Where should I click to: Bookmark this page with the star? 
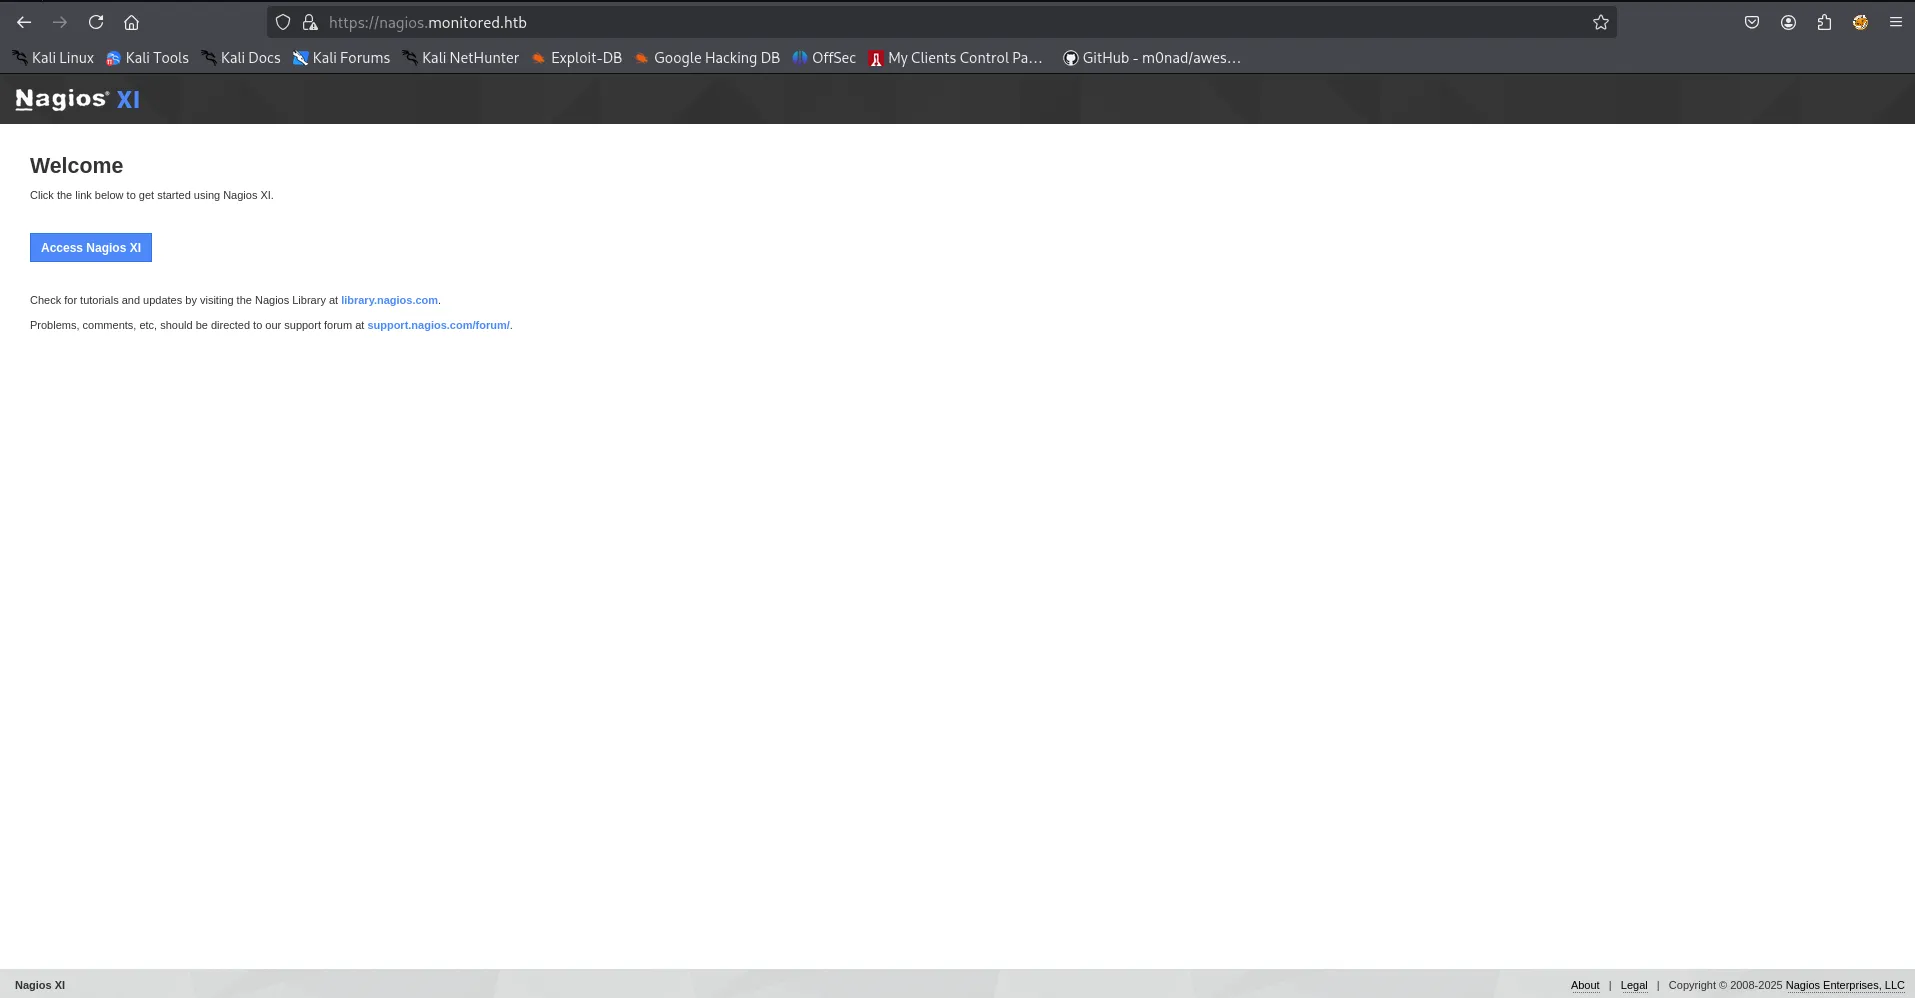pyautogui.click(x=1601, y=22)
